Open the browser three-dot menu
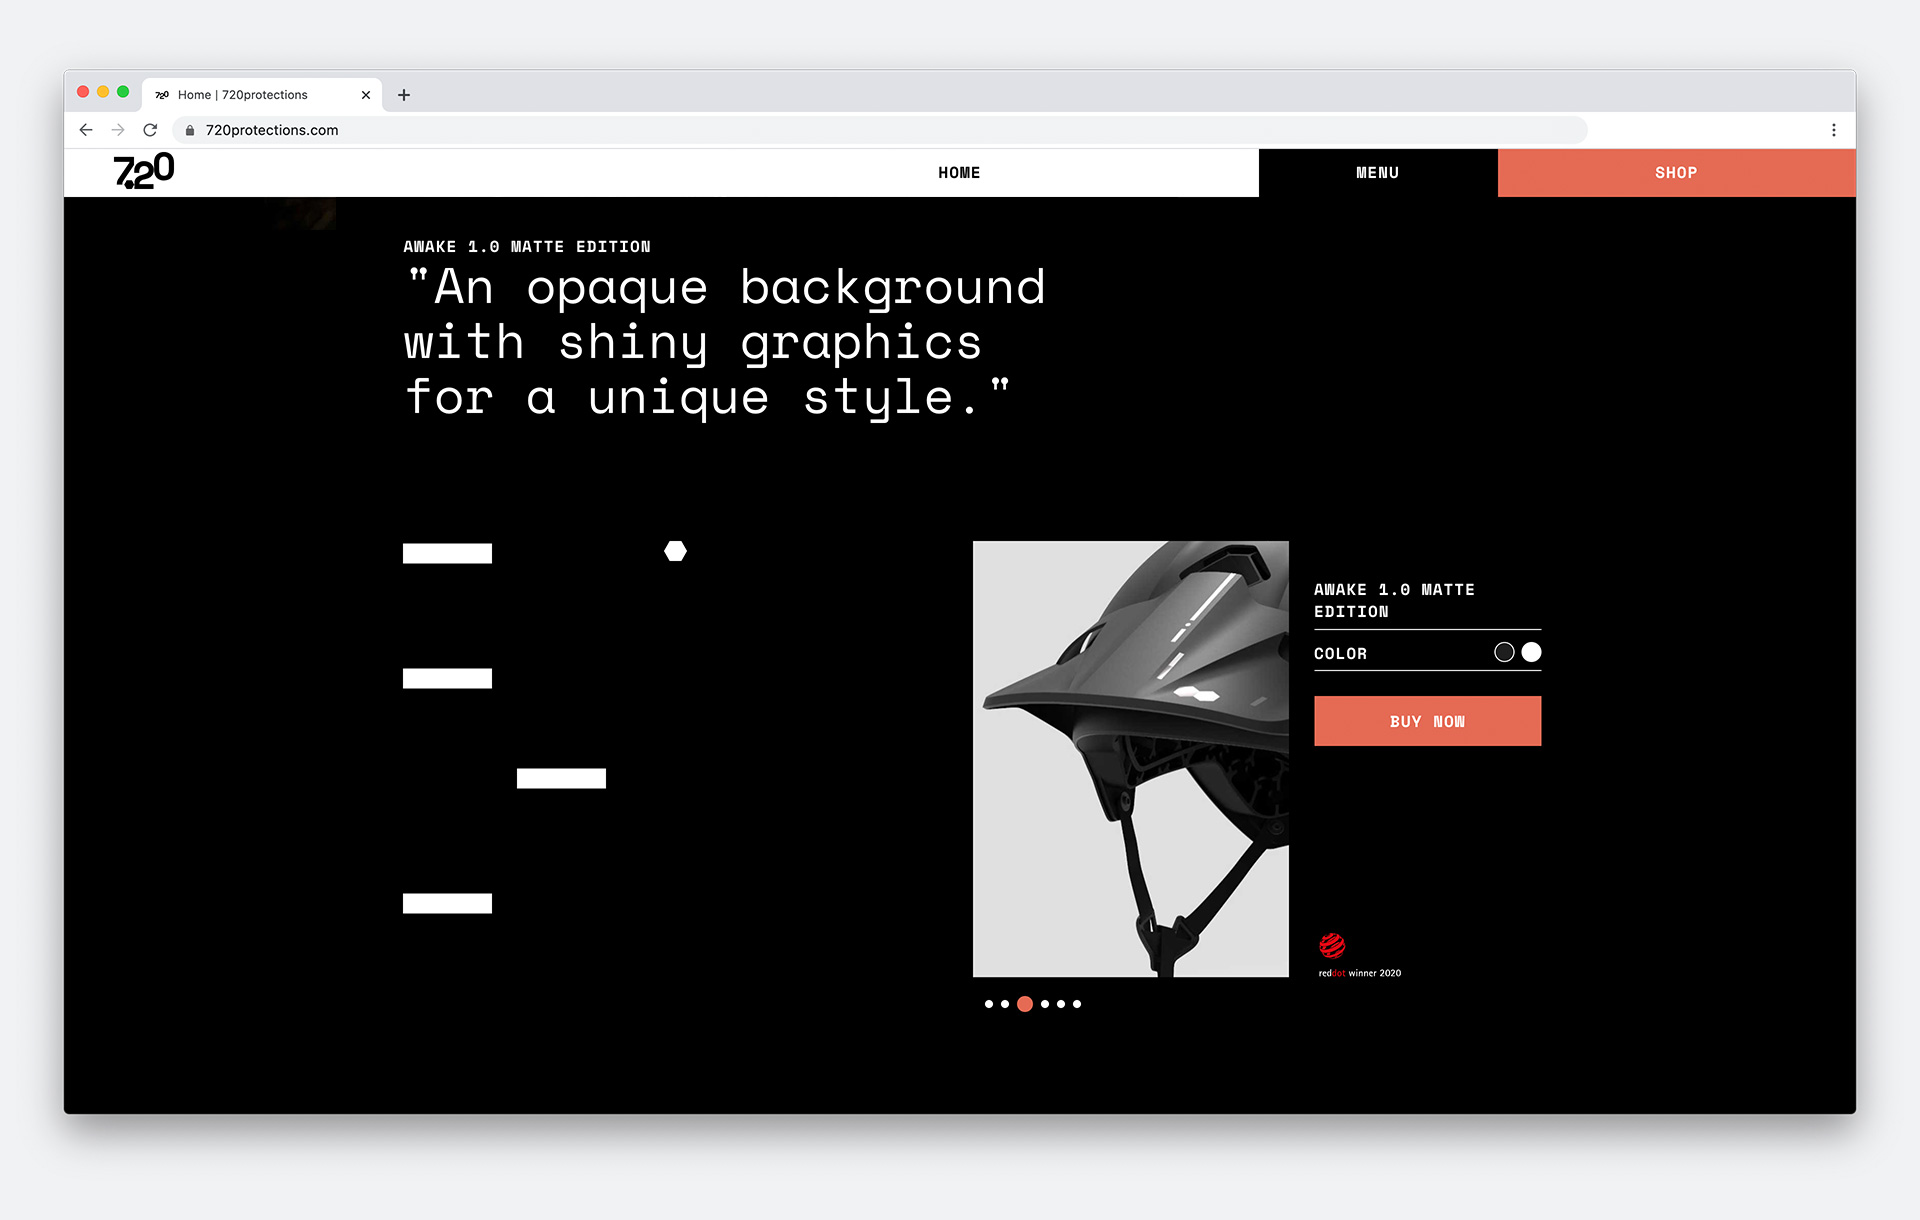 1834,130
